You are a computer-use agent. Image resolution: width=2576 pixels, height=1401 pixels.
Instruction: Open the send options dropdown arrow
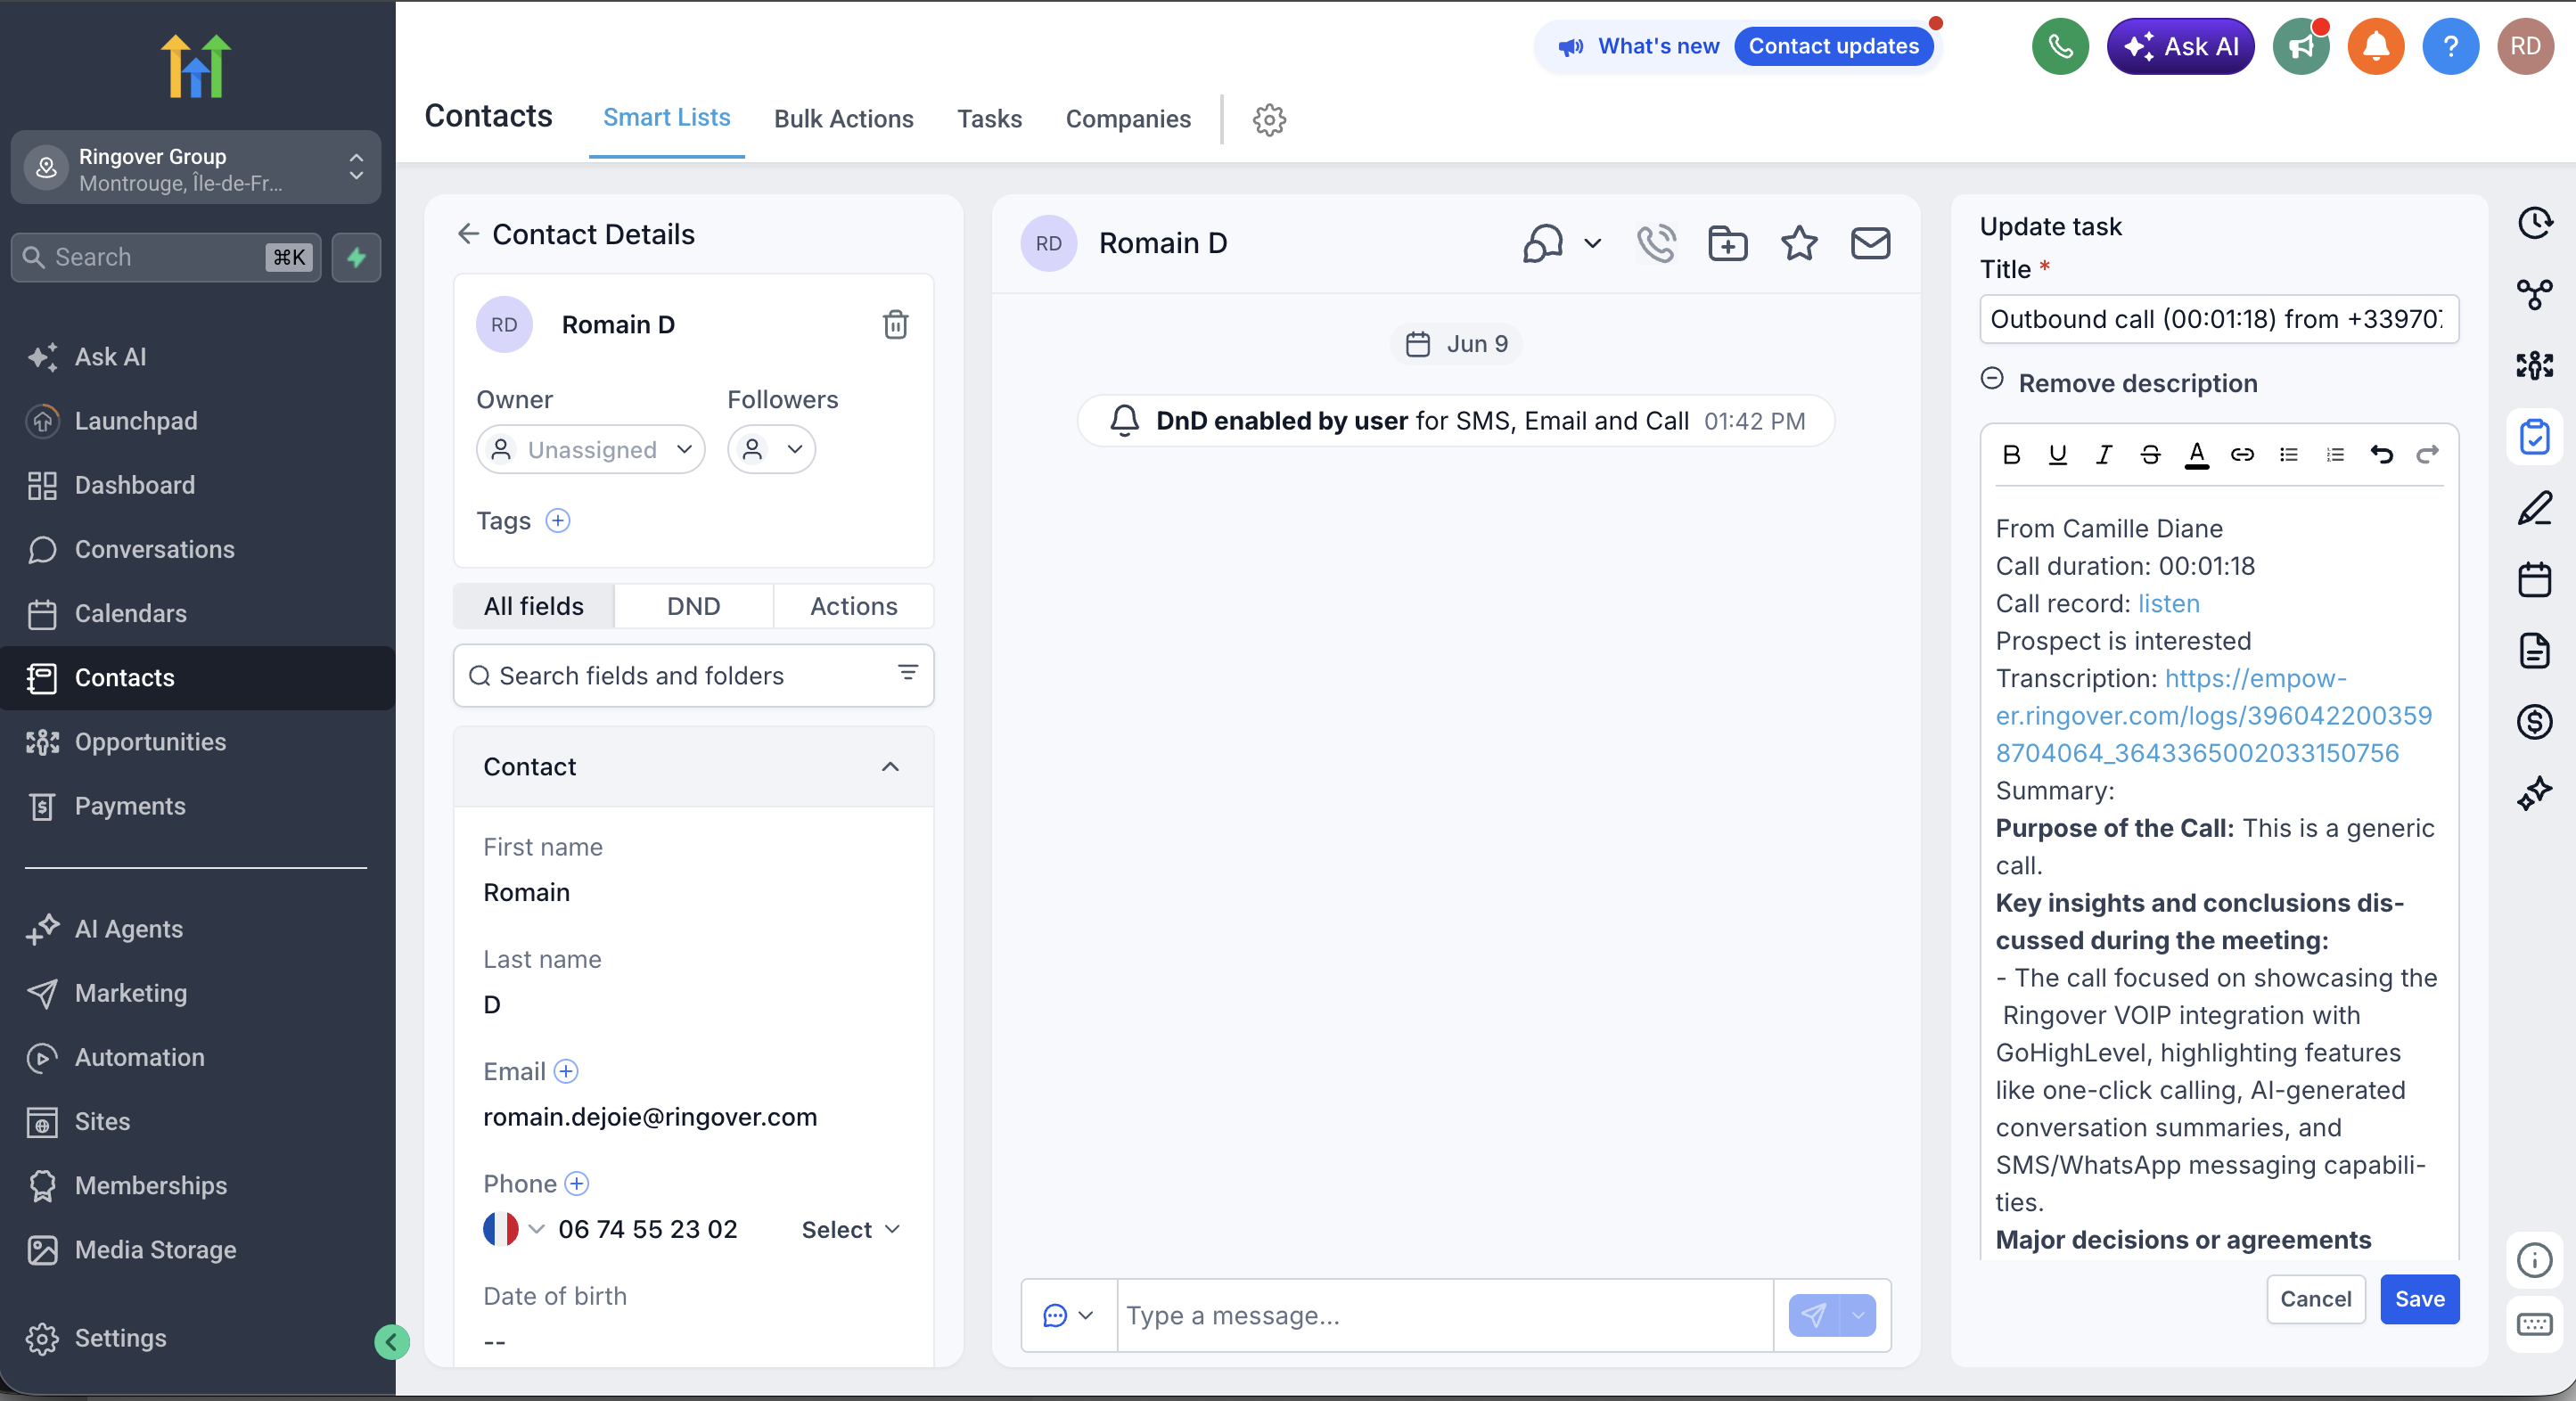[x=1858, y=1316]
